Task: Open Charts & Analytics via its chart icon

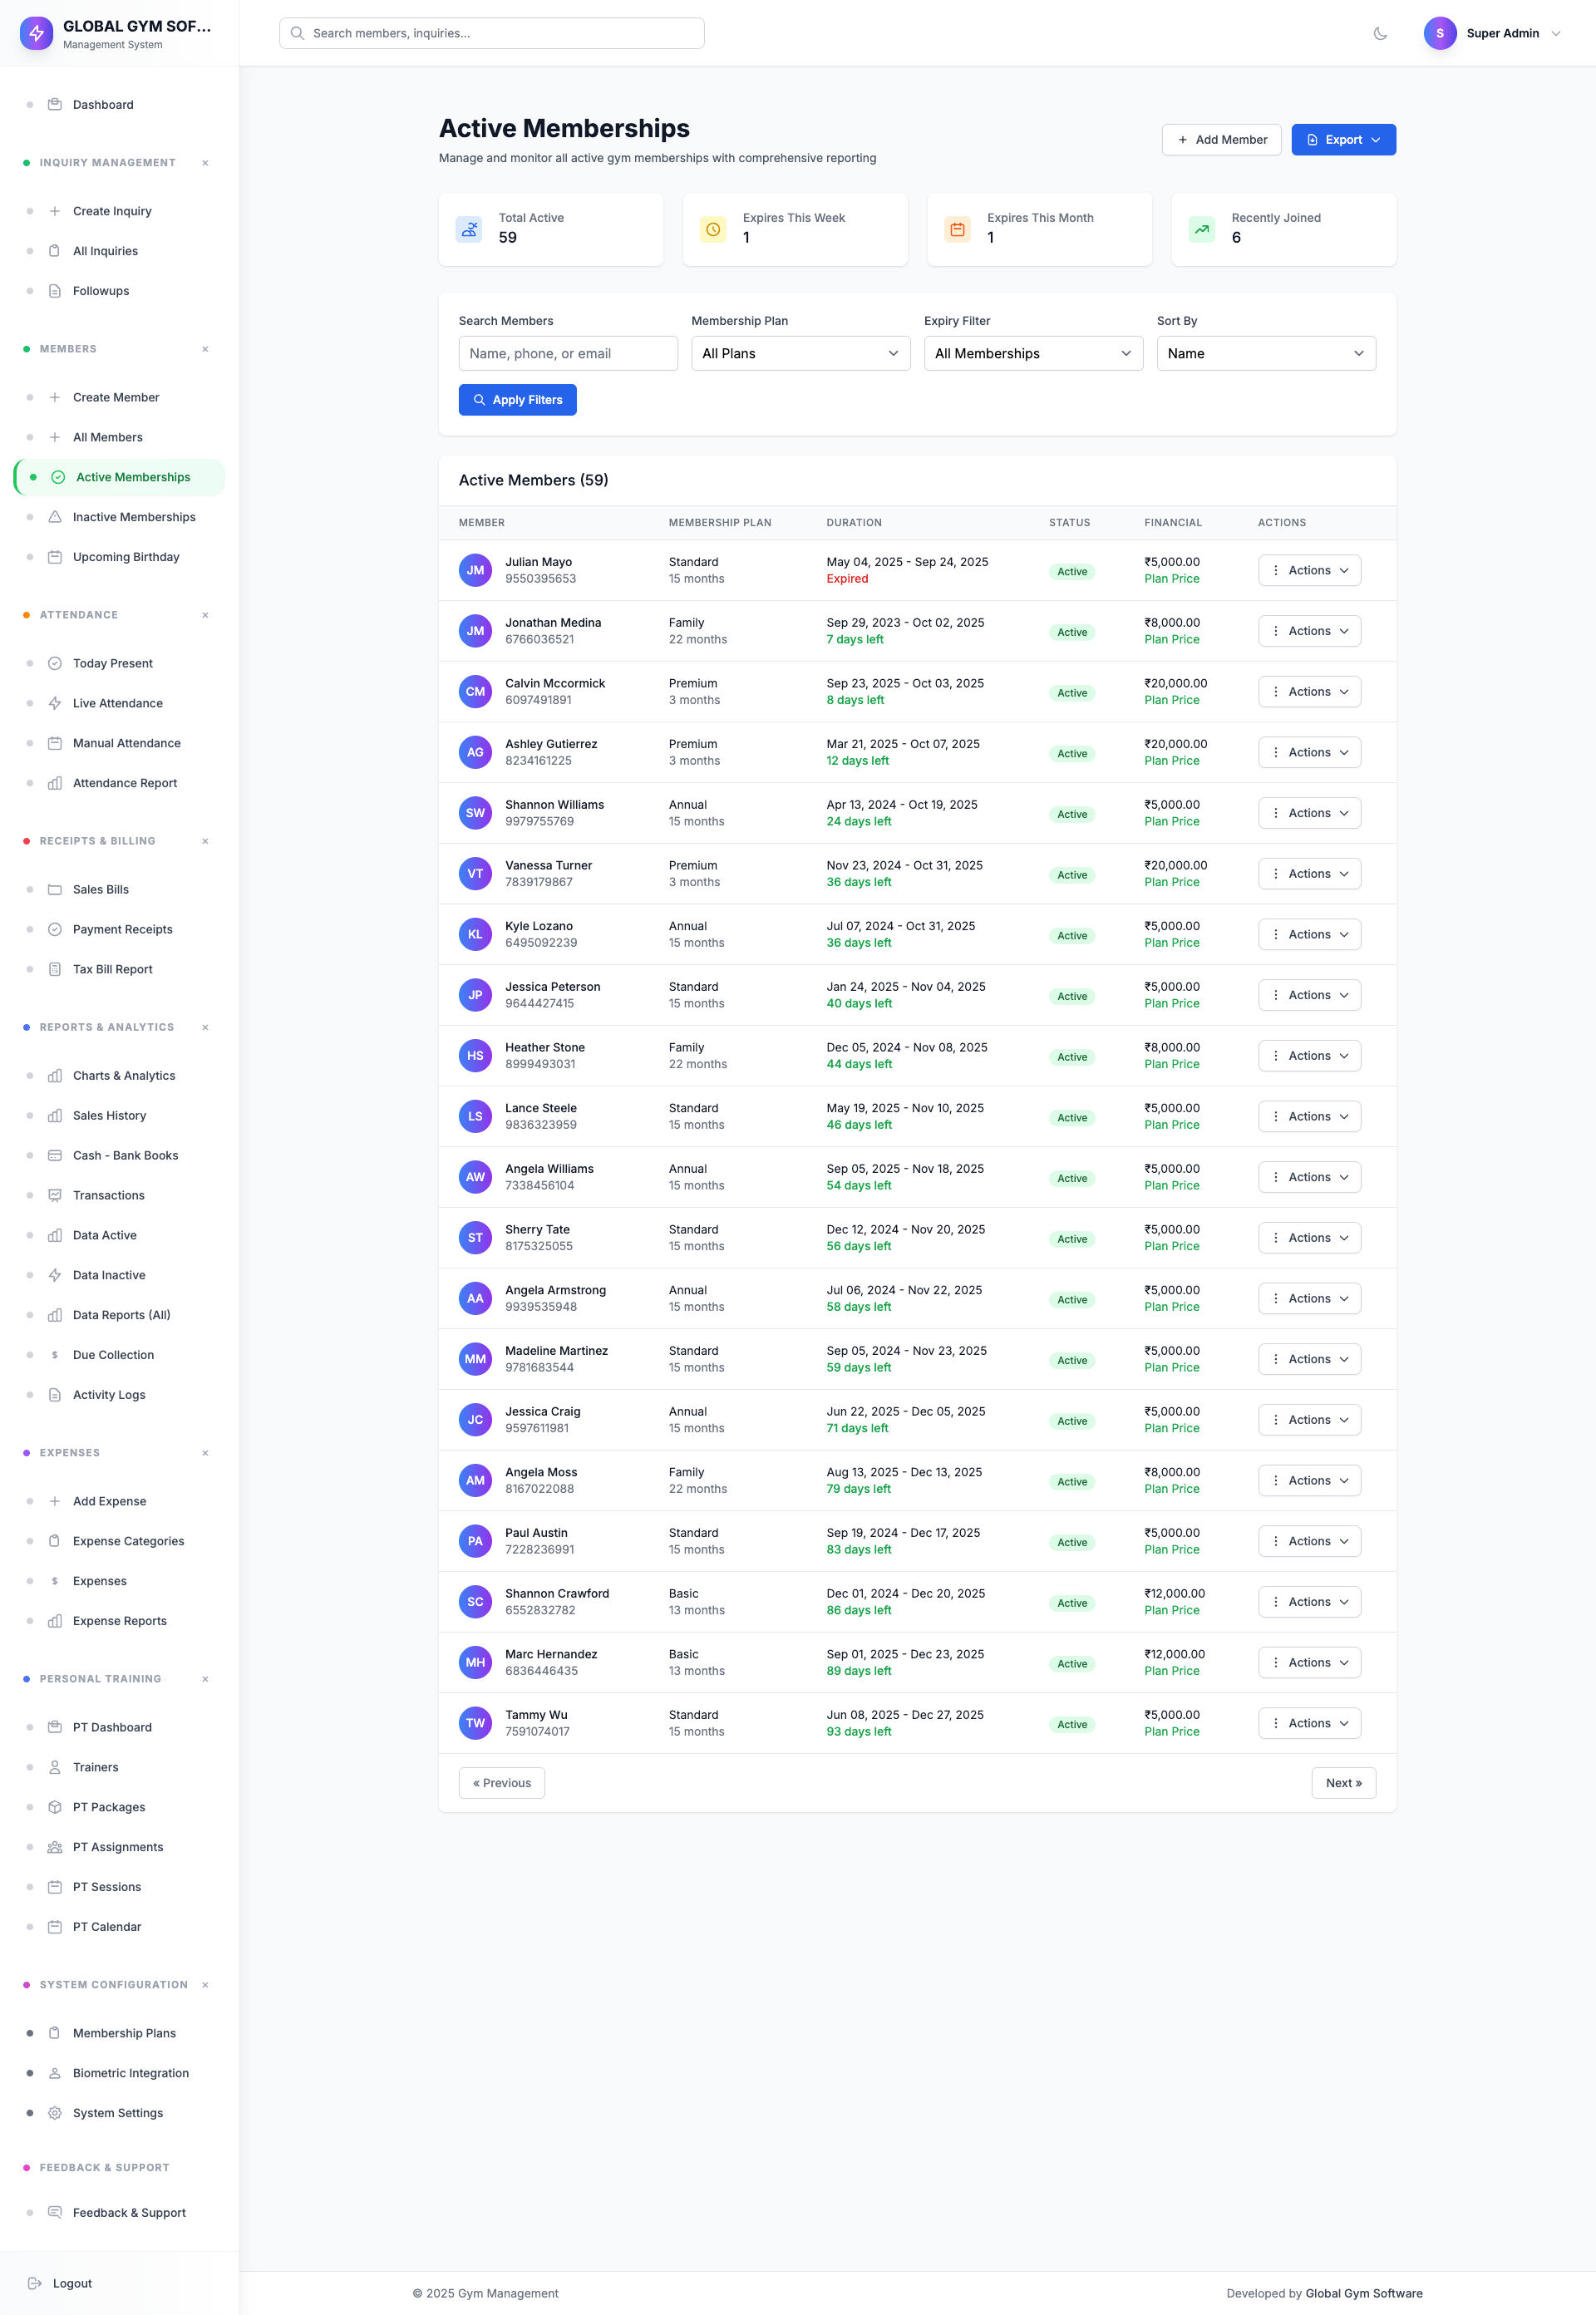Action: [x=55, y=1075]
